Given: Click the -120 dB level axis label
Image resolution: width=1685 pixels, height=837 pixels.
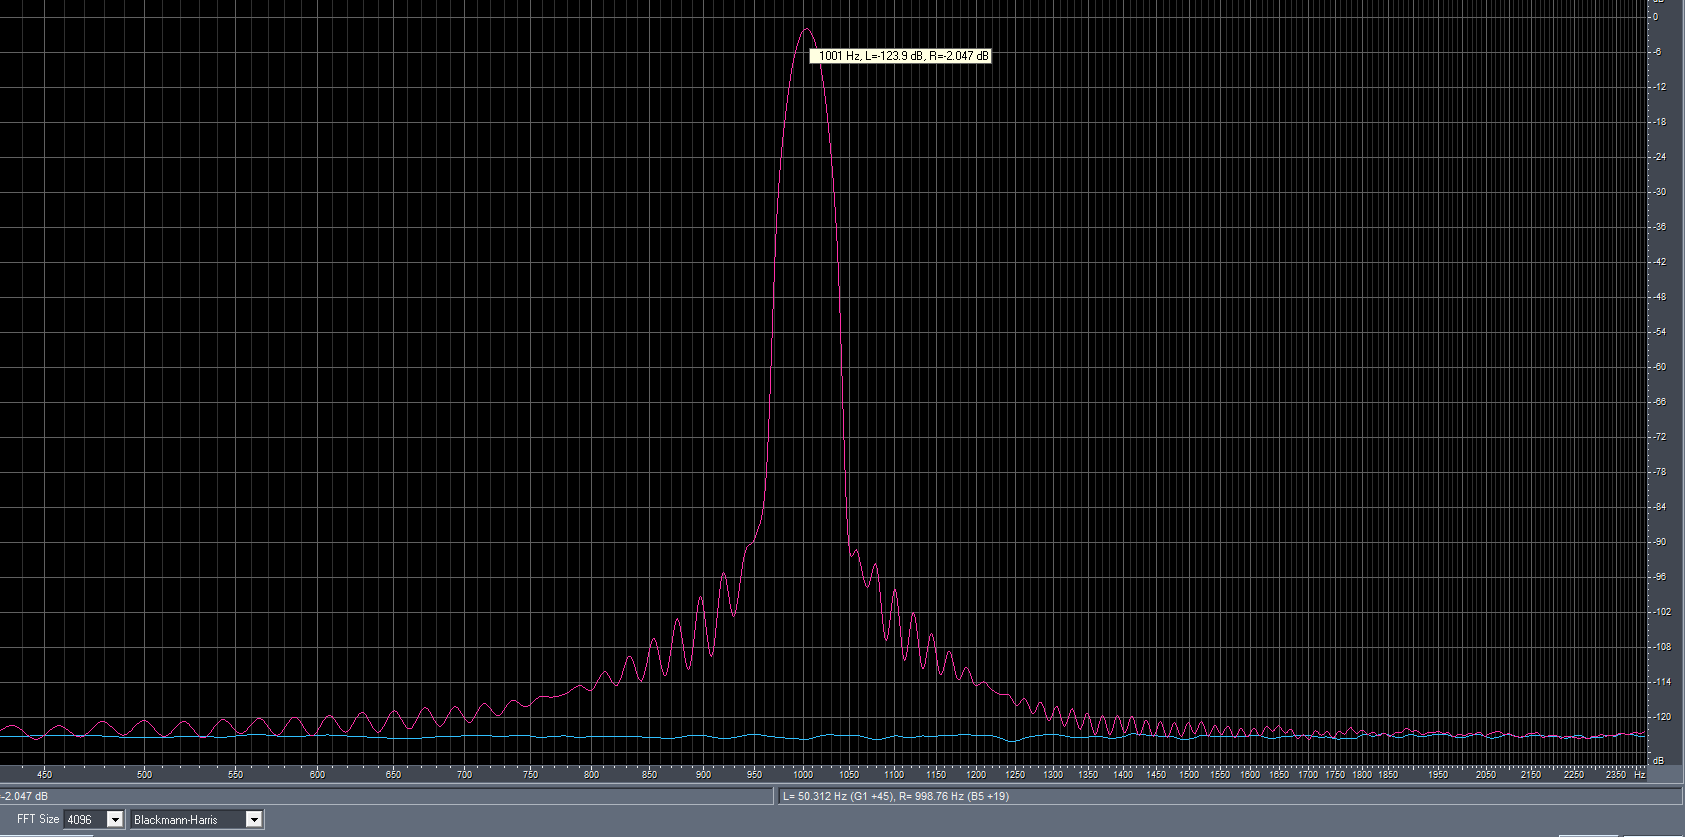Looking at the screenshot, I should (1660, 717).
